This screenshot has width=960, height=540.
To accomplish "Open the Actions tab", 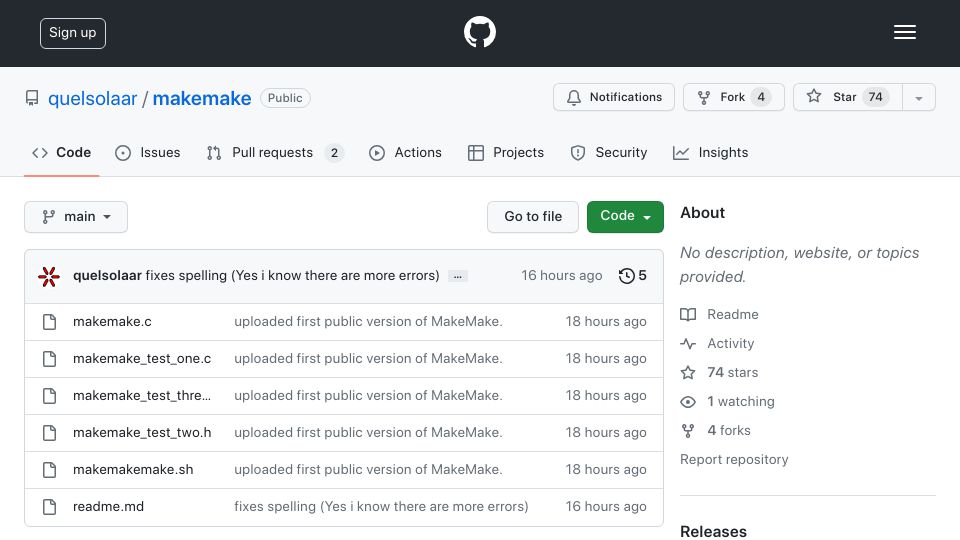I will tap(405, 153).
